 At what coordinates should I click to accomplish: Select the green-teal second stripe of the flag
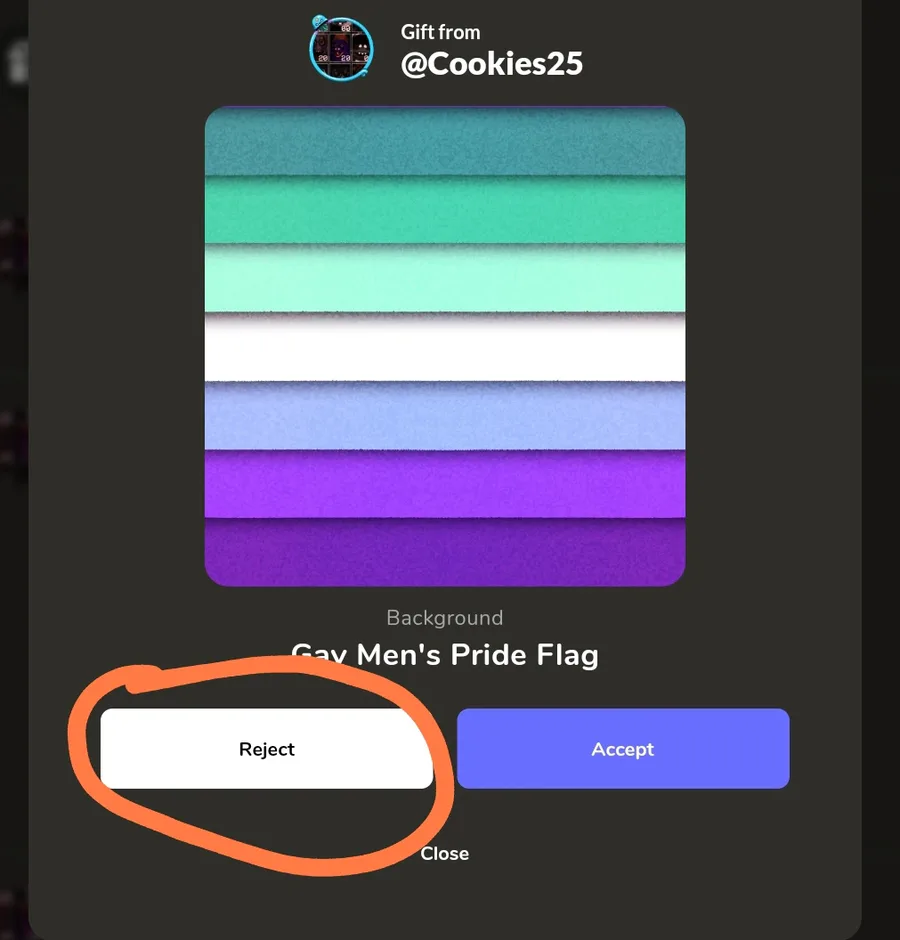(x=445, y=210)
